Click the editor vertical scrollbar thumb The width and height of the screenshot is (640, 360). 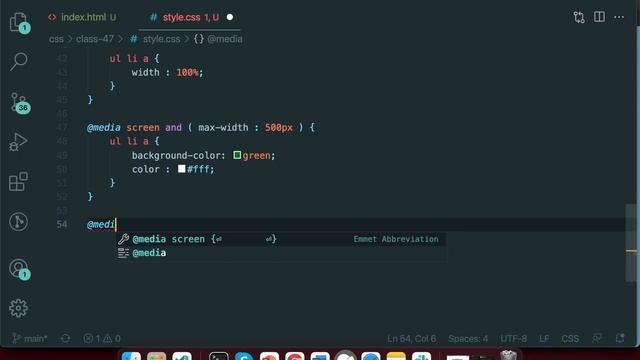click(x=631, y=243)
